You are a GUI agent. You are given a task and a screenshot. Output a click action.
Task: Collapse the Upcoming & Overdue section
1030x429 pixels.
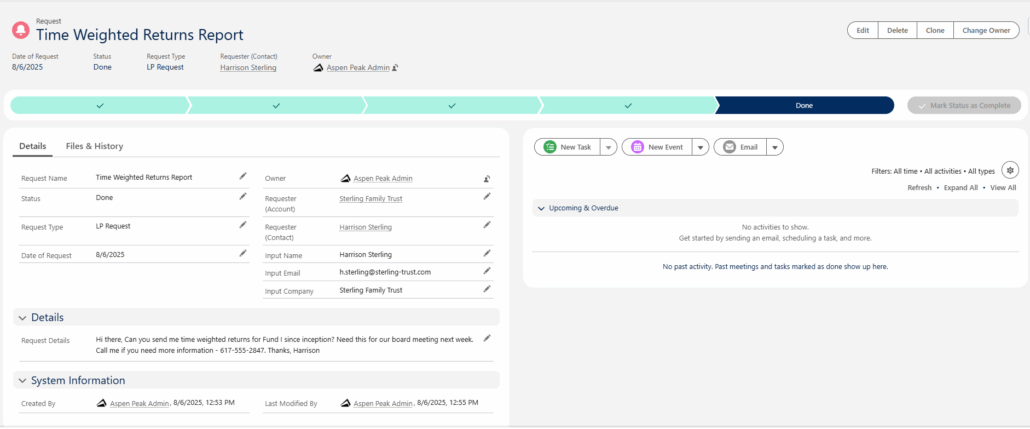click(x=541, y=208)
